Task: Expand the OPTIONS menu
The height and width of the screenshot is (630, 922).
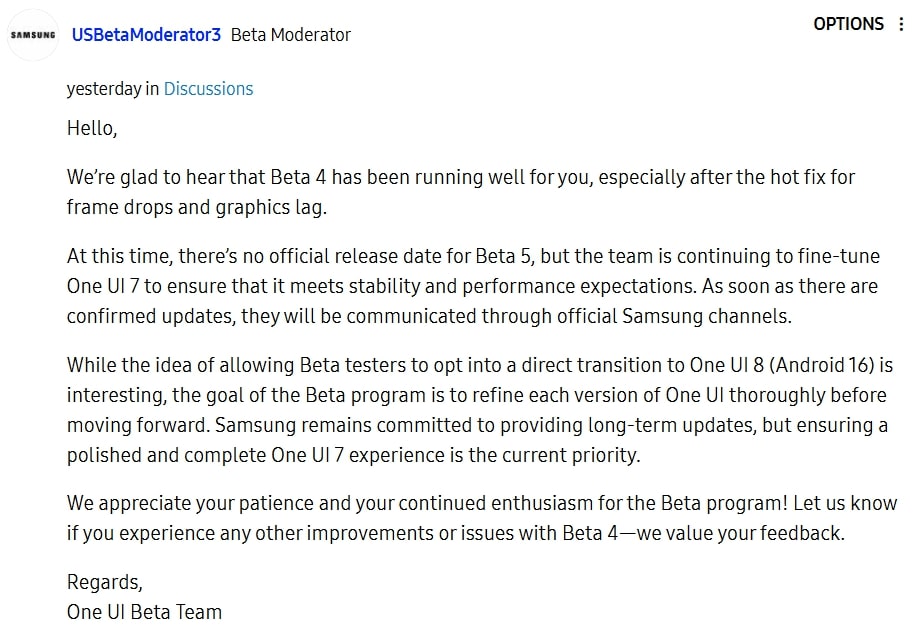Action: (848, 24)
